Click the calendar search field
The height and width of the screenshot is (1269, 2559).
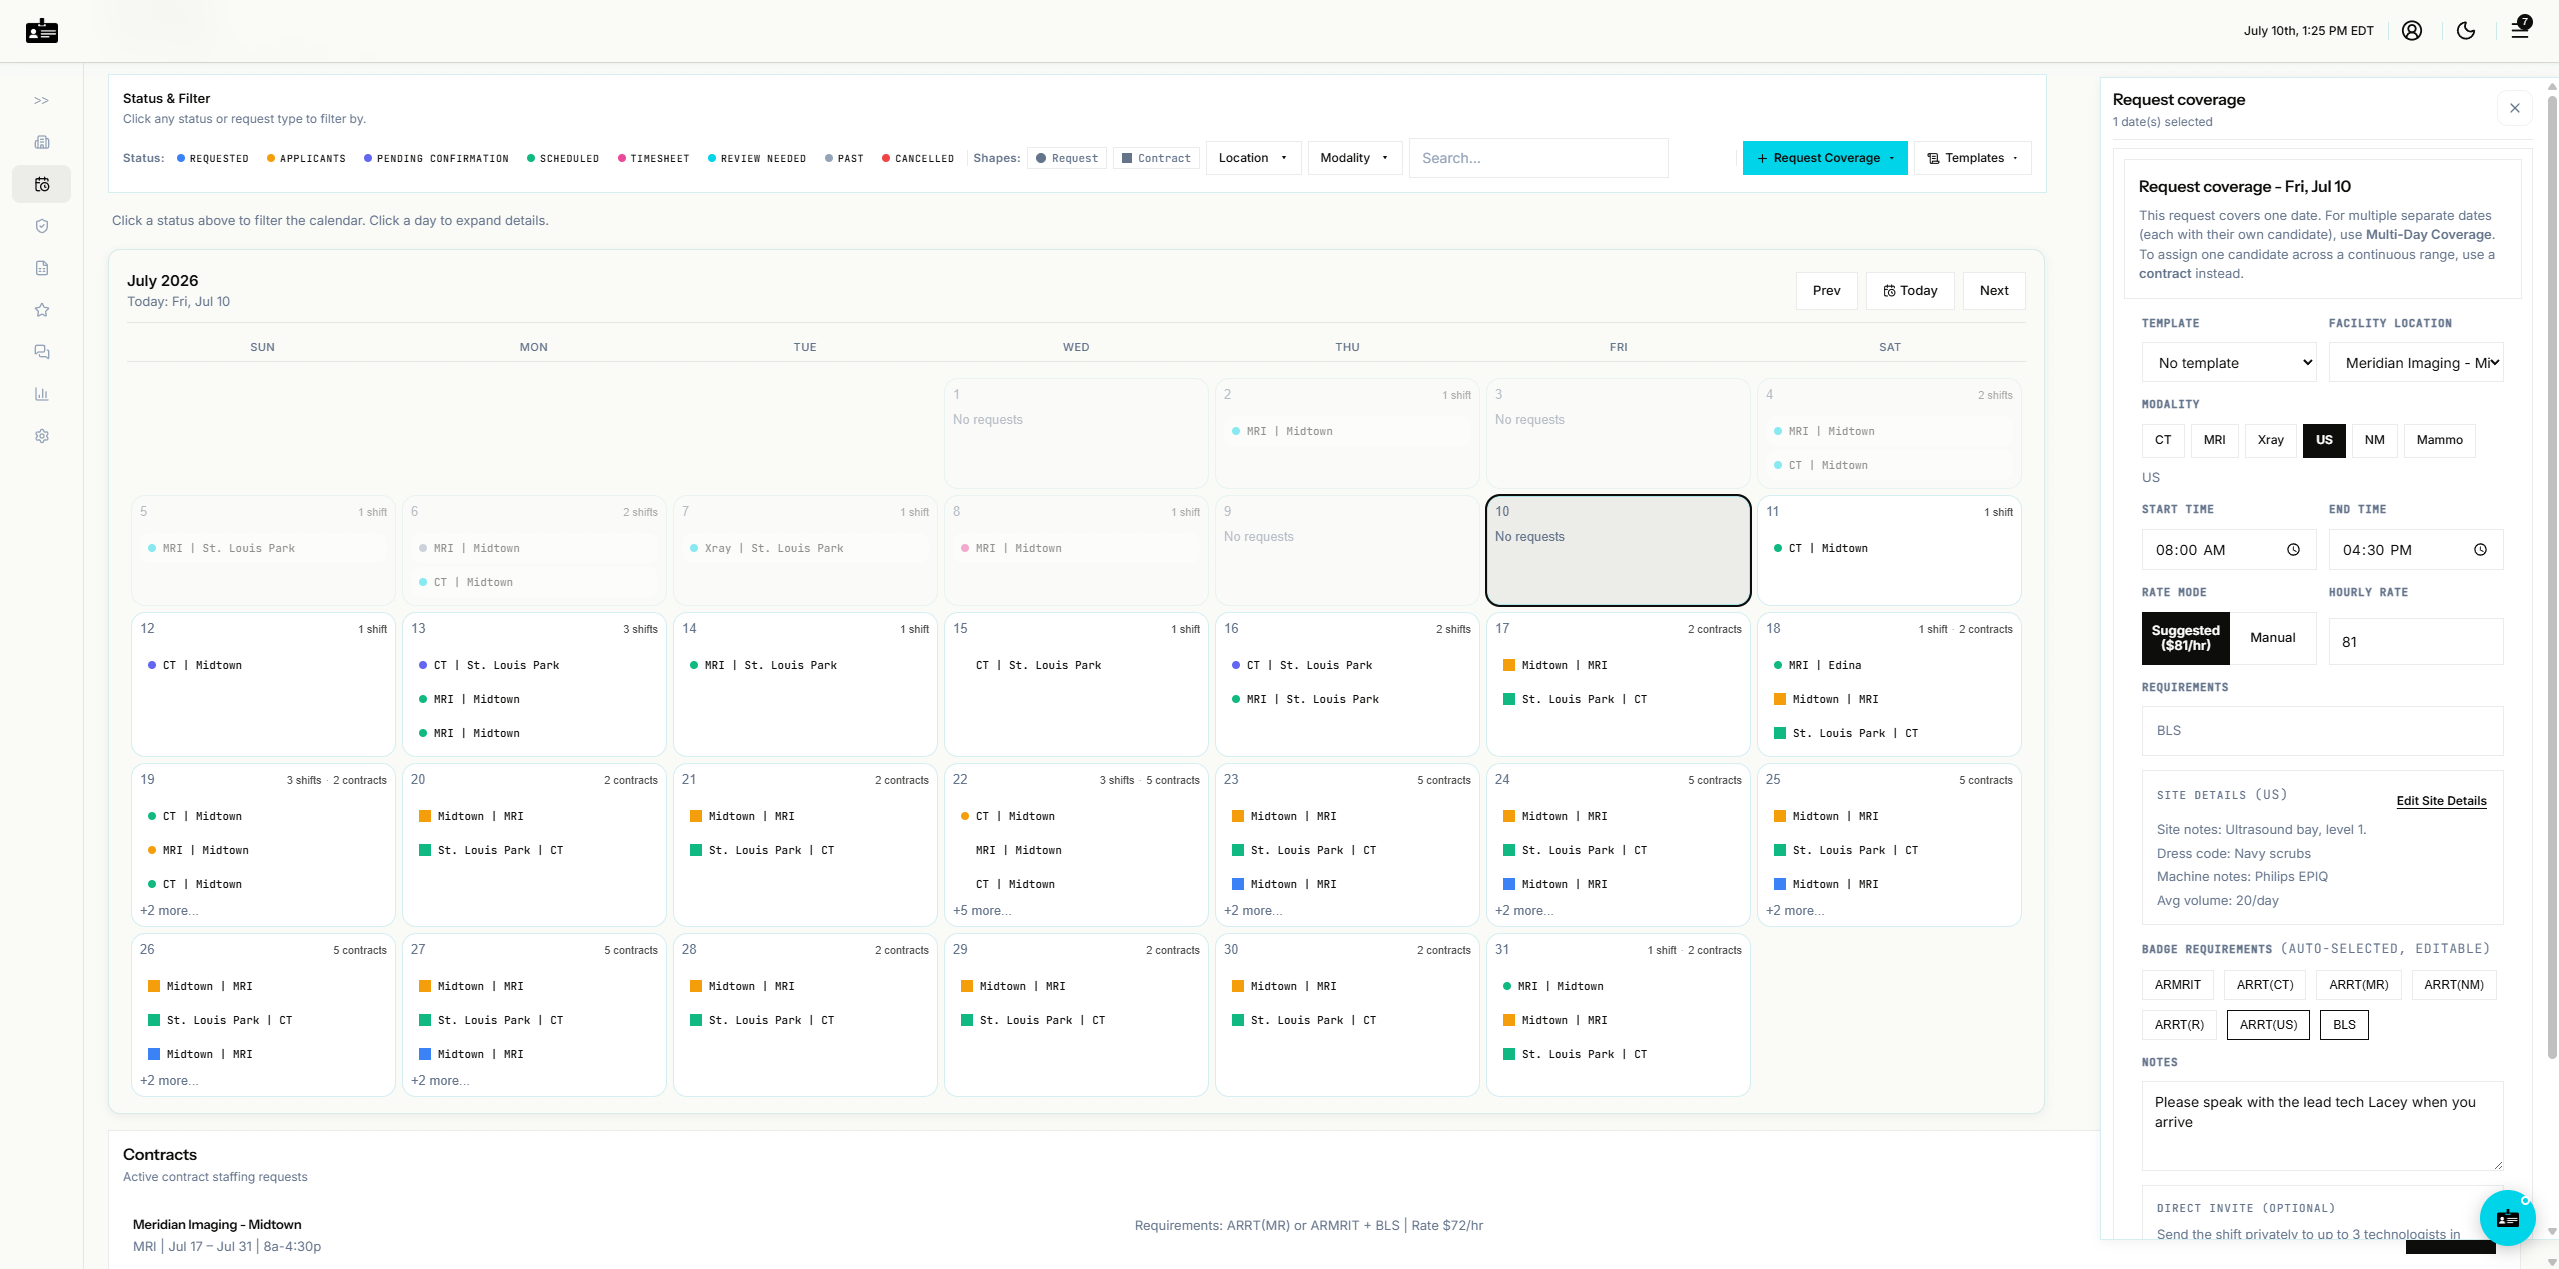1538,158
